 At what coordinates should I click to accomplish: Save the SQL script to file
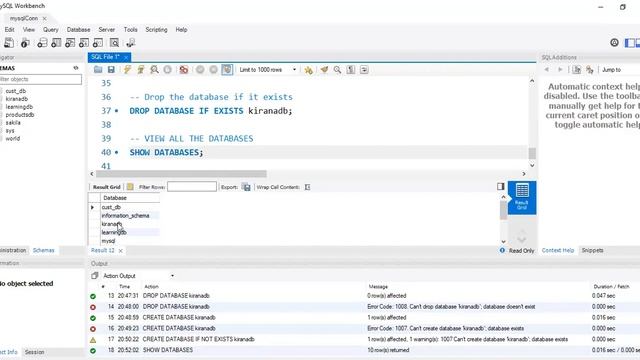[x=111, y=70]
